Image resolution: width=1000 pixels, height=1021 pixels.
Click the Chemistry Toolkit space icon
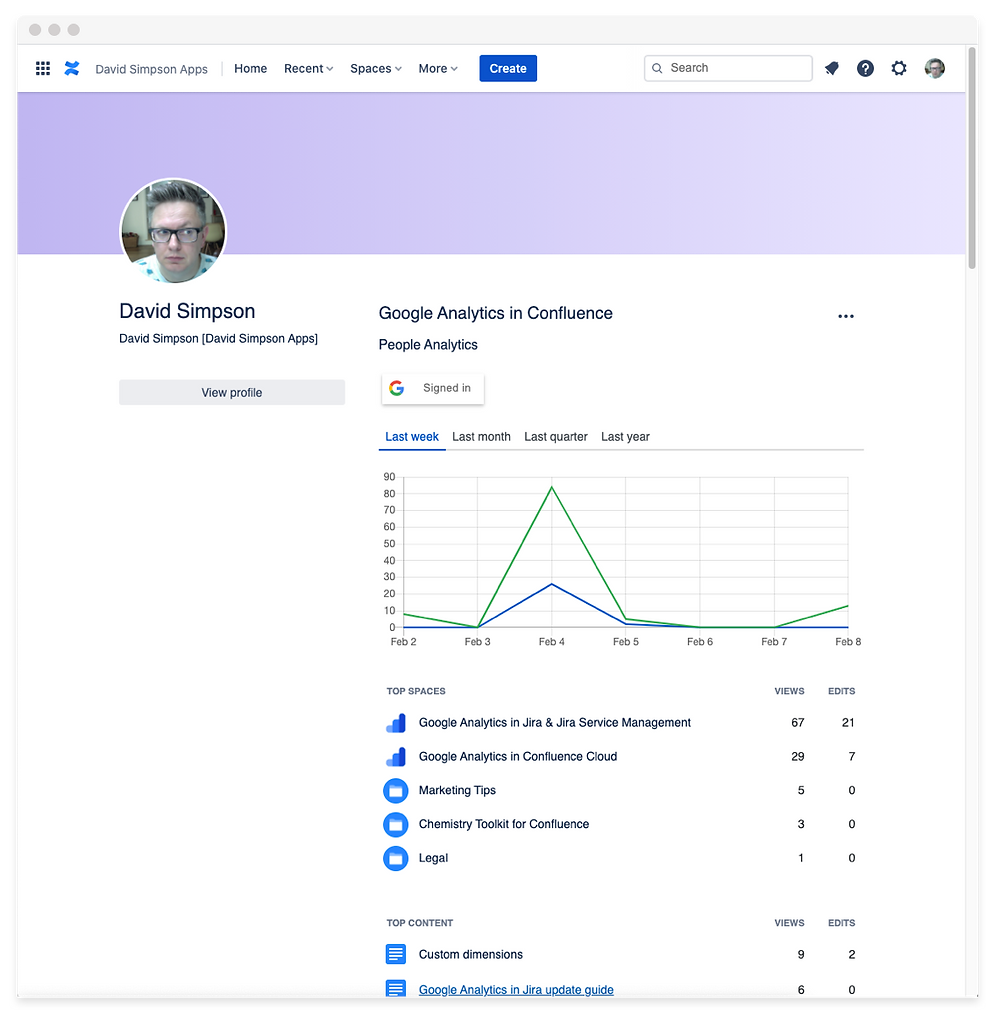pyautogui.click(x=396, y=824)
